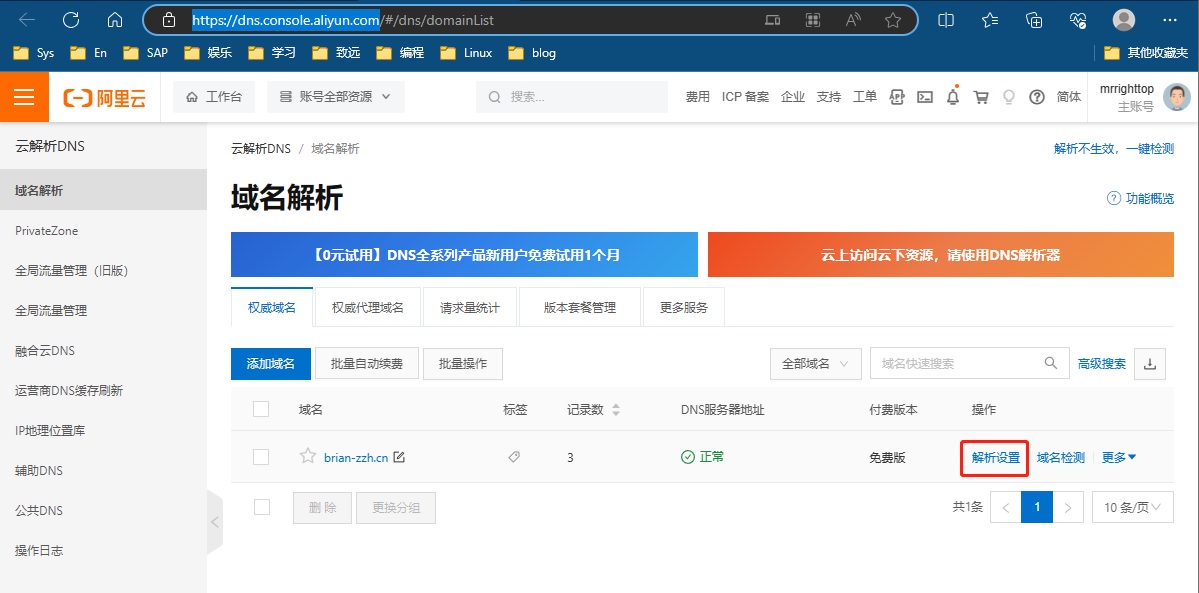Viewport: 1199px width, 593px height.
Task: Expand the 更多 actions dropdown
Action: tap(1119, 458)
